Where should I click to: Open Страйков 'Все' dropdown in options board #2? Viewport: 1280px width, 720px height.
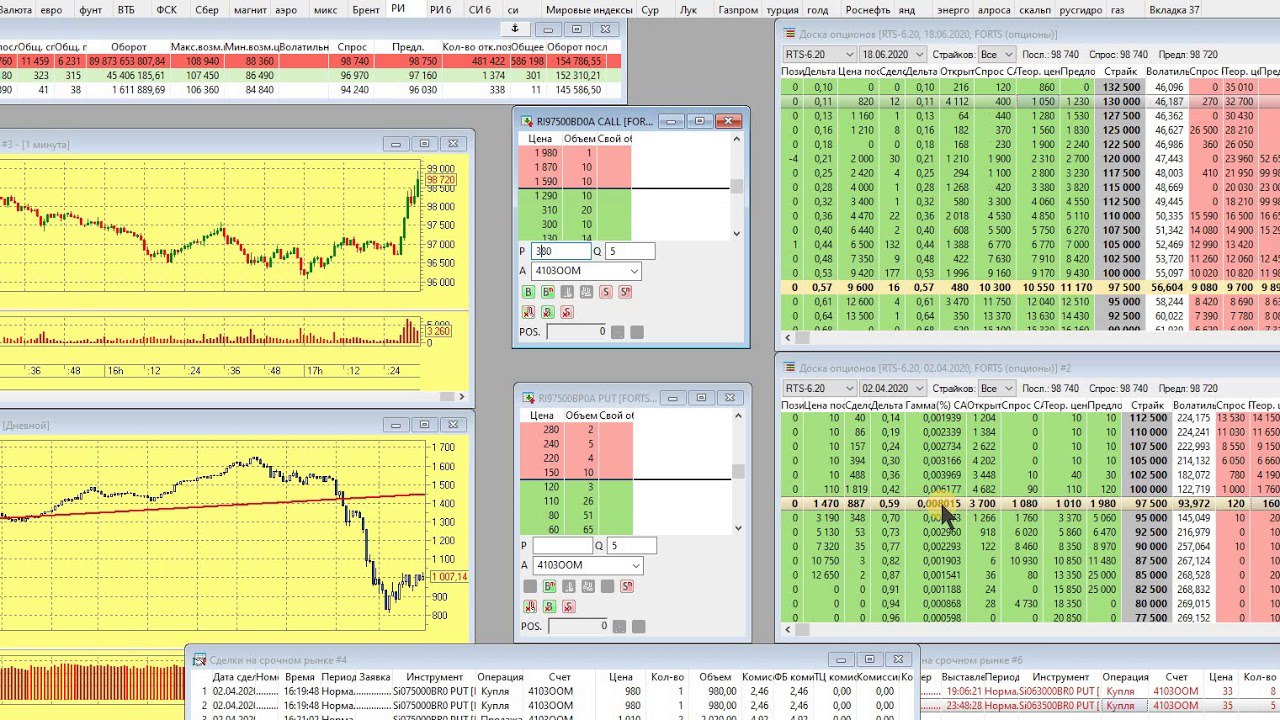coord(1007,388)
